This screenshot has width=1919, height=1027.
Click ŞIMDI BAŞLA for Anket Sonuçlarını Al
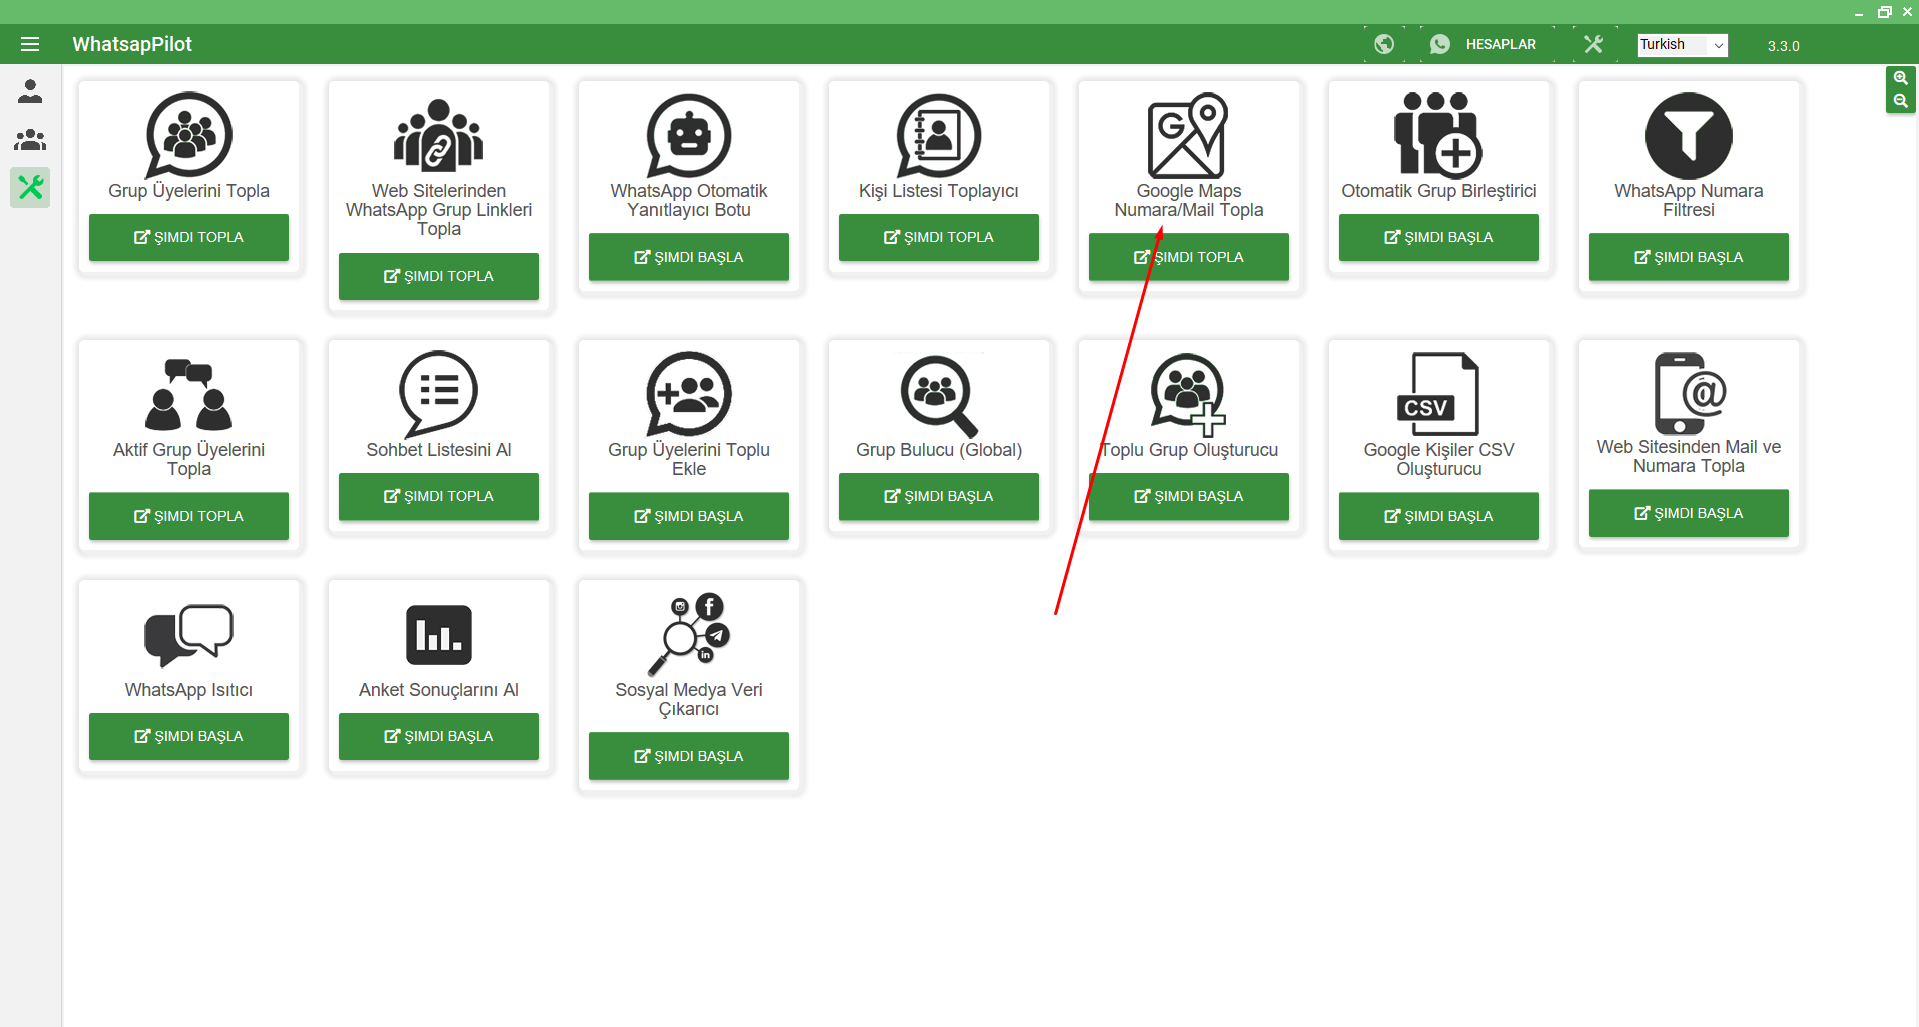(x=439, y=736)
